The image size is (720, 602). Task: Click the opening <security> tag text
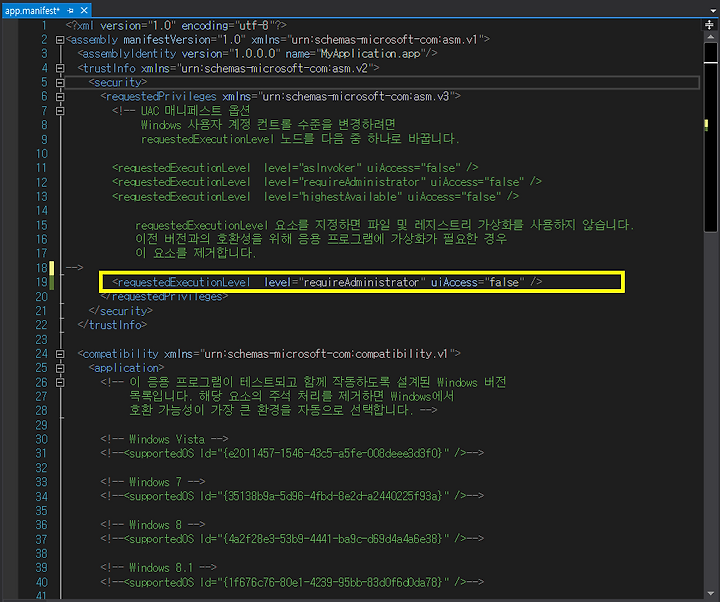(x=118, y=83)
